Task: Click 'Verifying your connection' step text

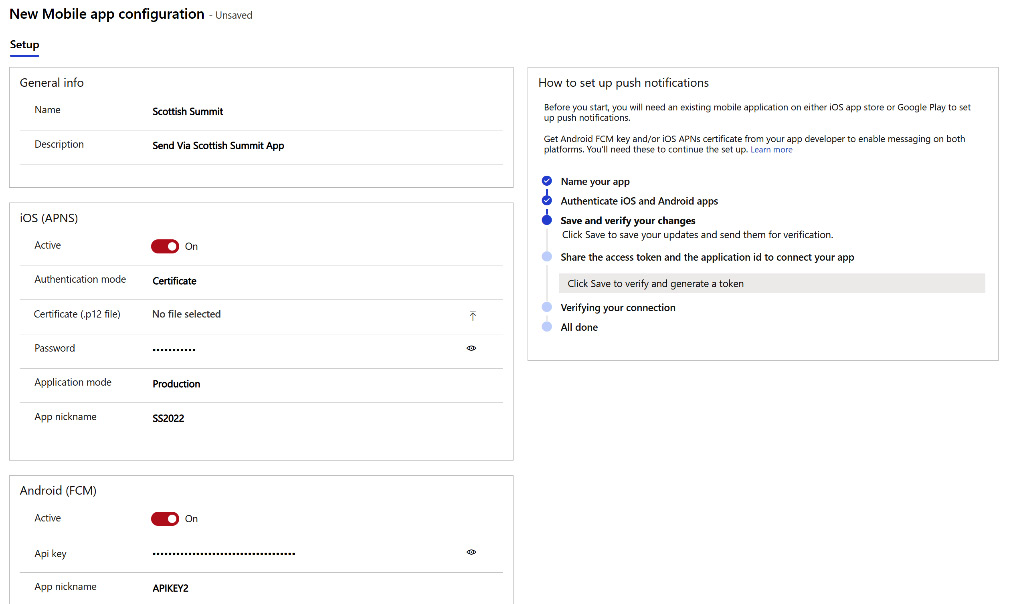Action: (618, 307)
